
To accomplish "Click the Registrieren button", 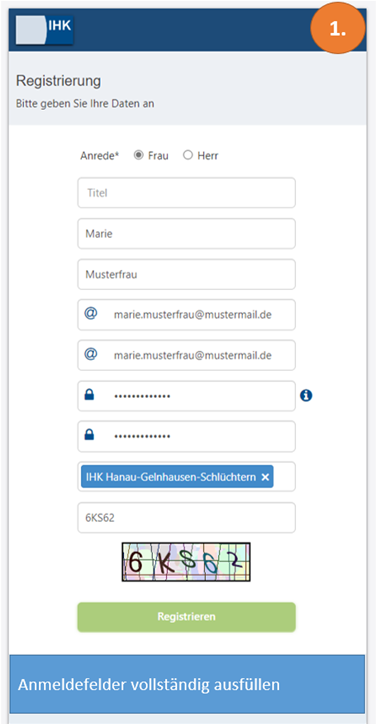I will (186, 617).
